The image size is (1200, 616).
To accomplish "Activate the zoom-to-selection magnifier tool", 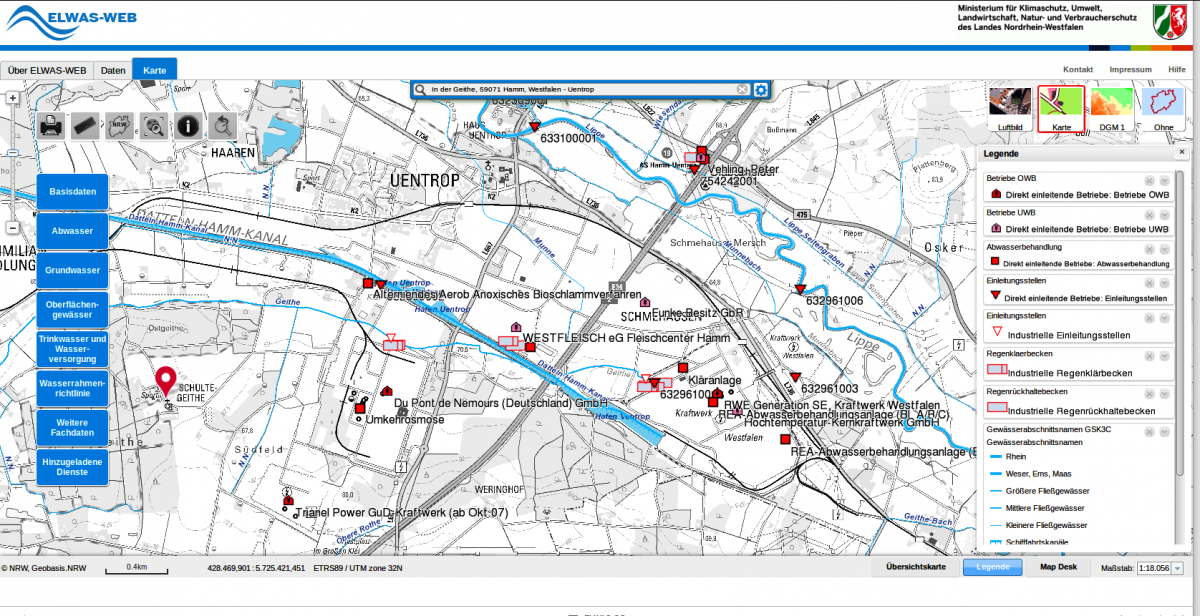I will tap(155, 126).
